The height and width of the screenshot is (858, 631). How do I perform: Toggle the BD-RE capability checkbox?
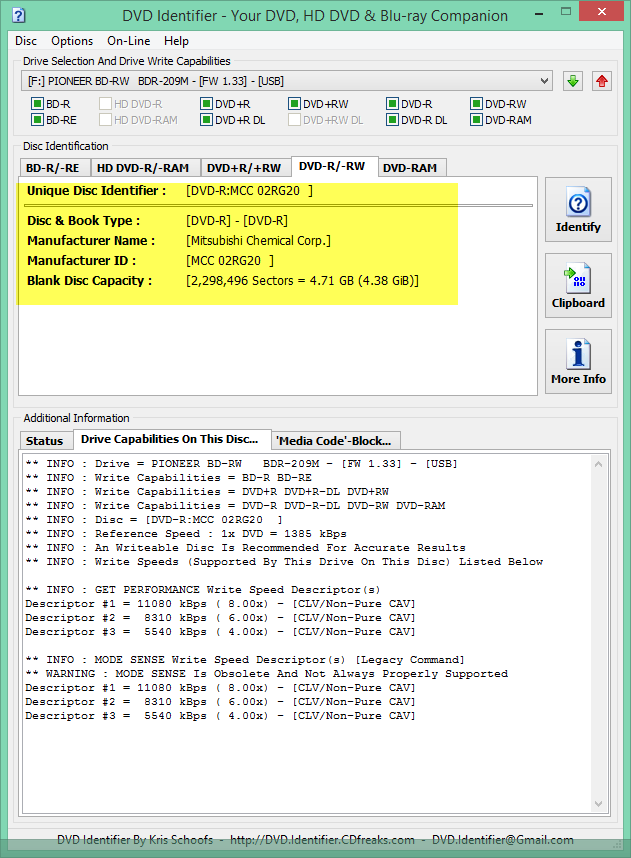tap(37, 120)
